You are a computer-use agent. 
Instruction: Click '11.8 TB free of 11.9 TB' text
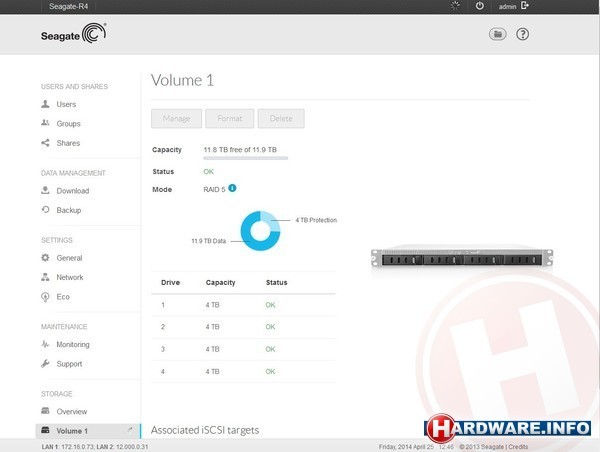click(x=240, y=150)
